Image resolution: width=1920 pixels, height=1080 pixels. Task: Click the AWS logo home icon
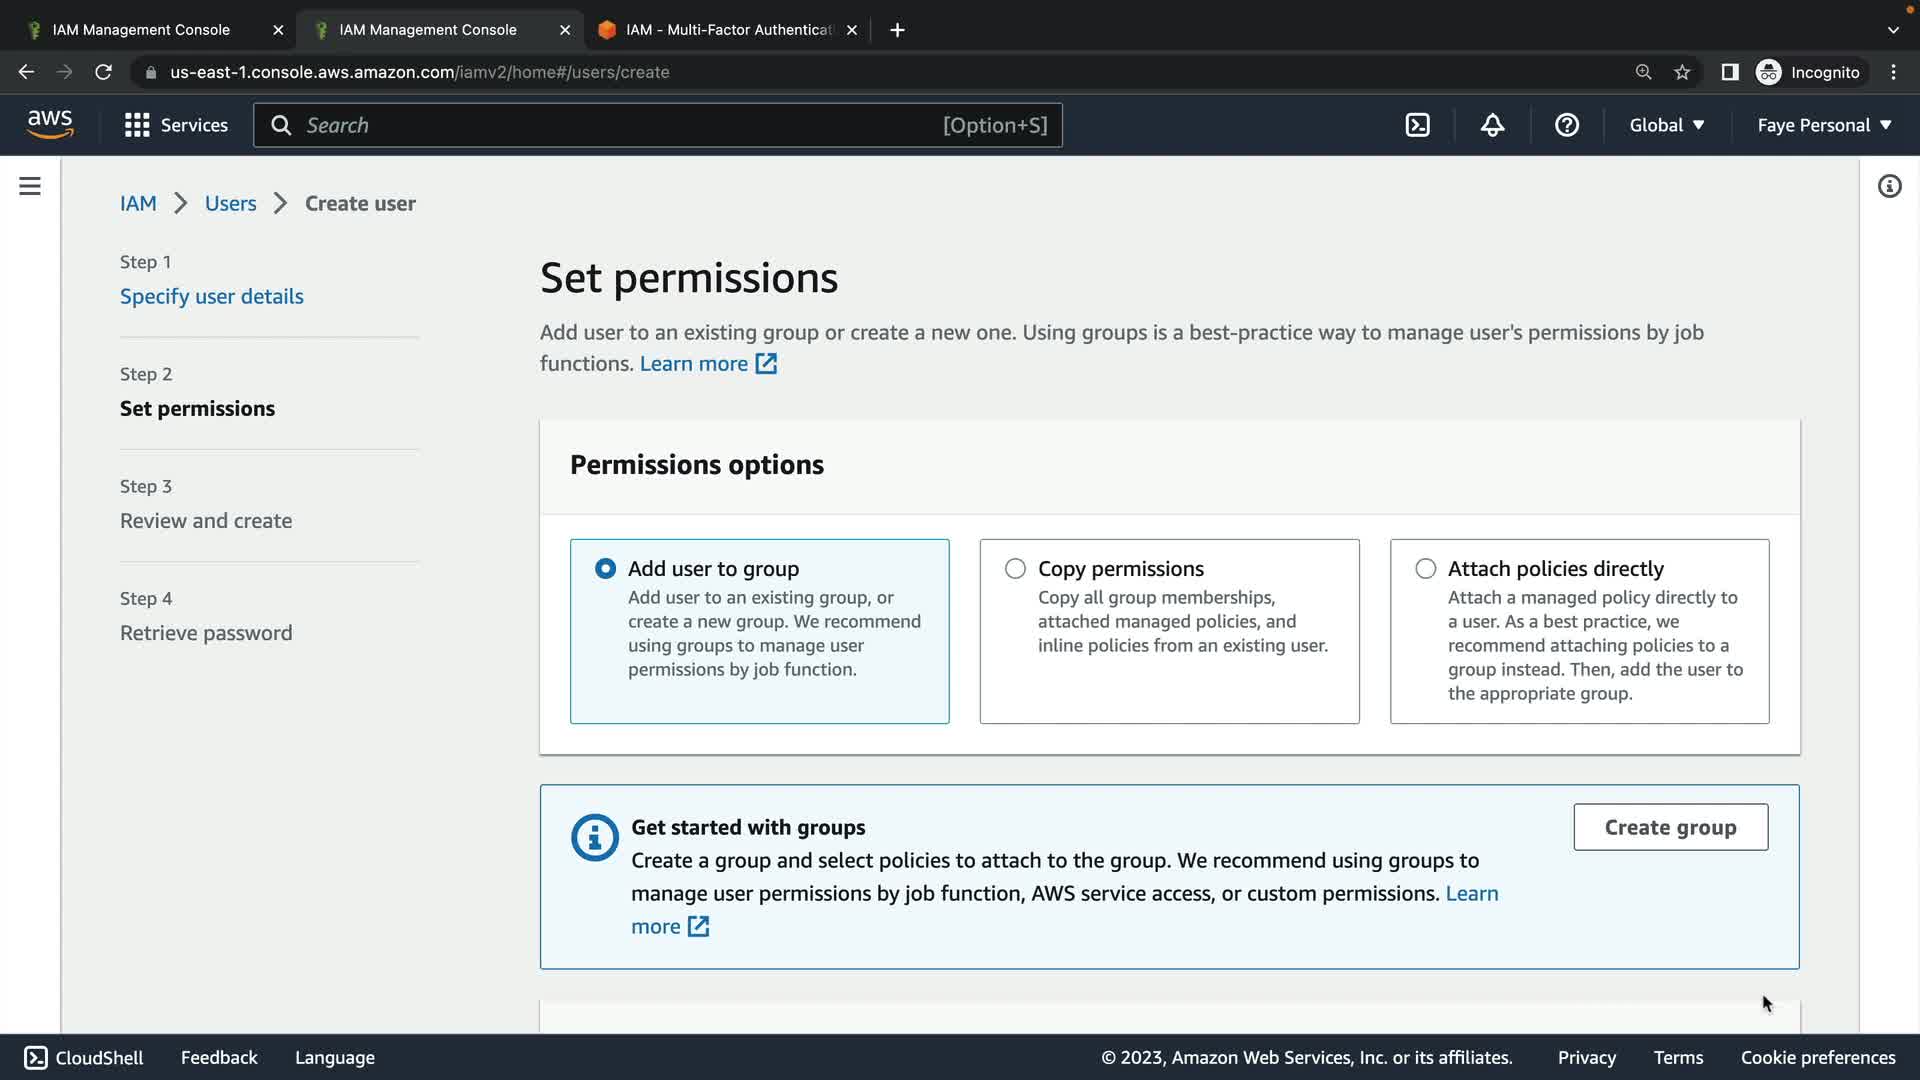pyautogui.click(x=50, y=125)
